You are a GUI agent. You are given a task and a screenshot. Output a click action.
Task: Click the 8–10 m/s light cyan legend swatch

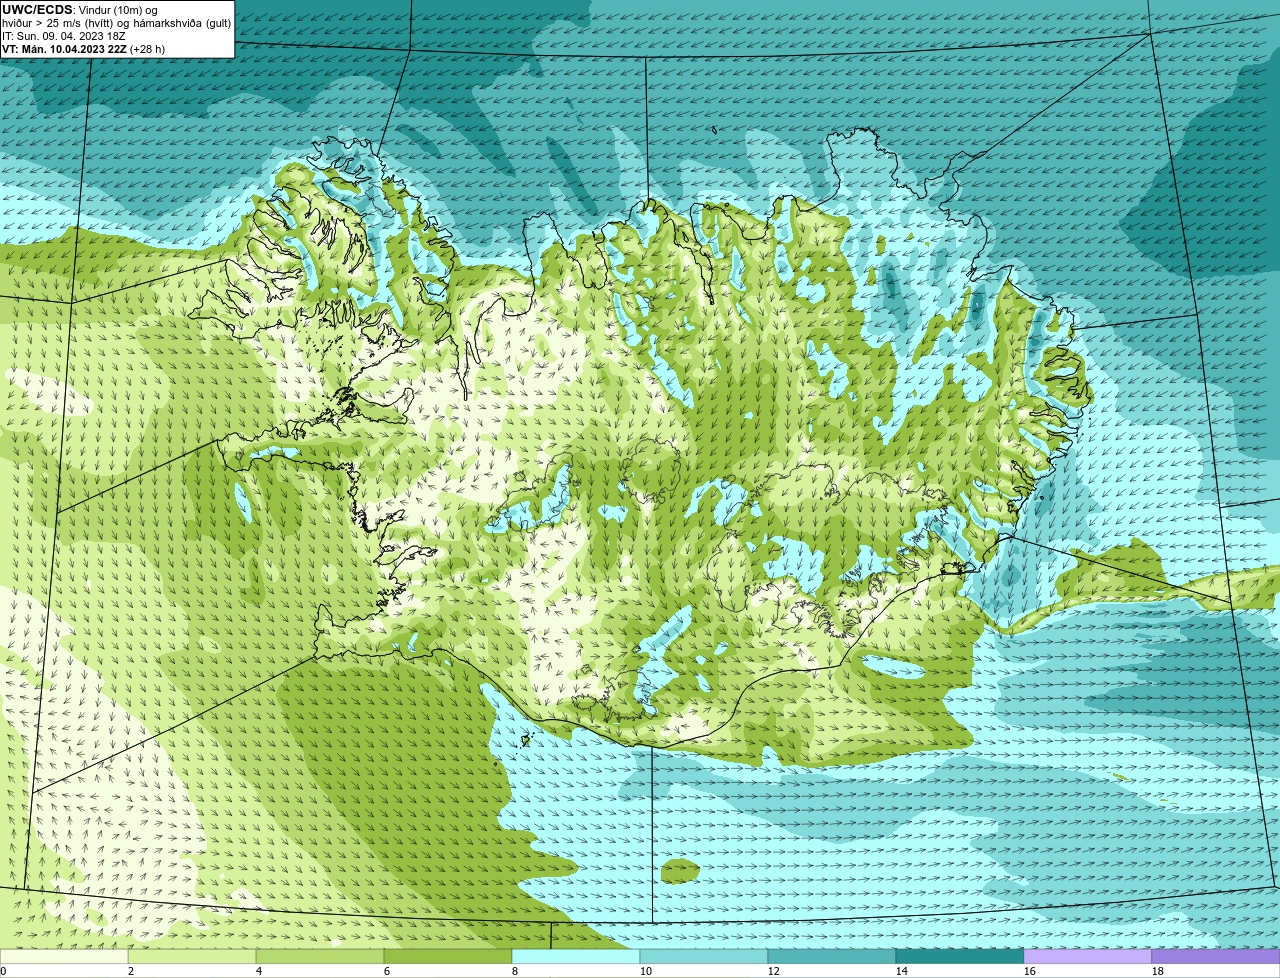576,956
